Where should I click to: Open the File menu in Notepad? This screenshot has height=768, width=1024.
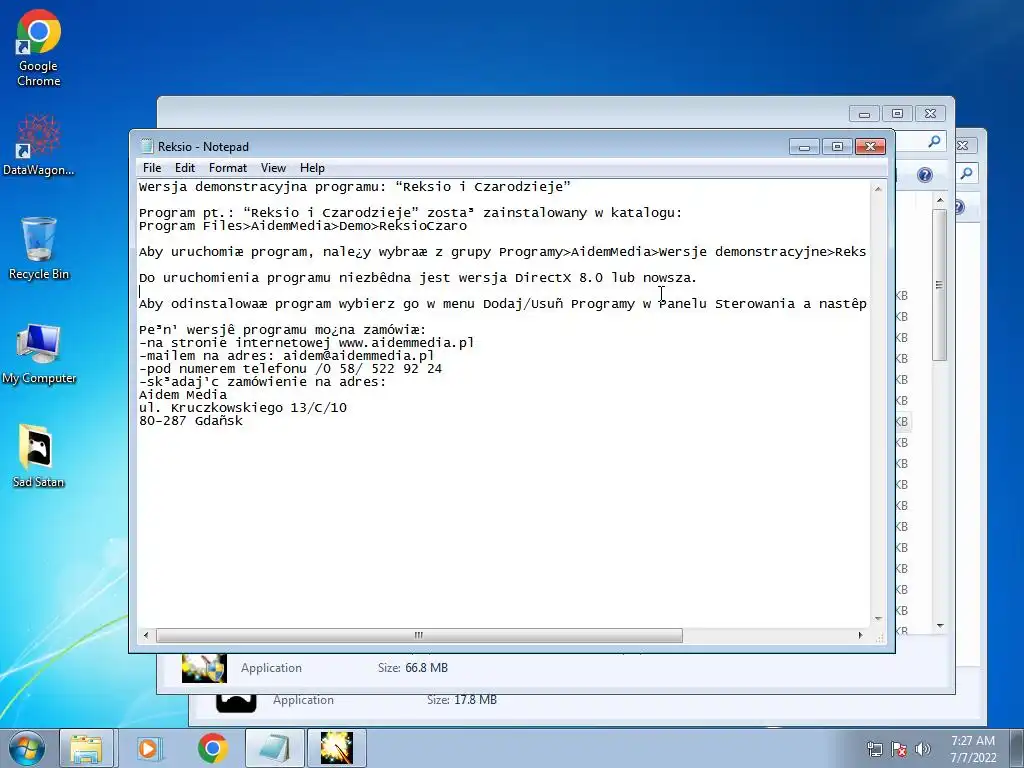(x=152, y=168)
